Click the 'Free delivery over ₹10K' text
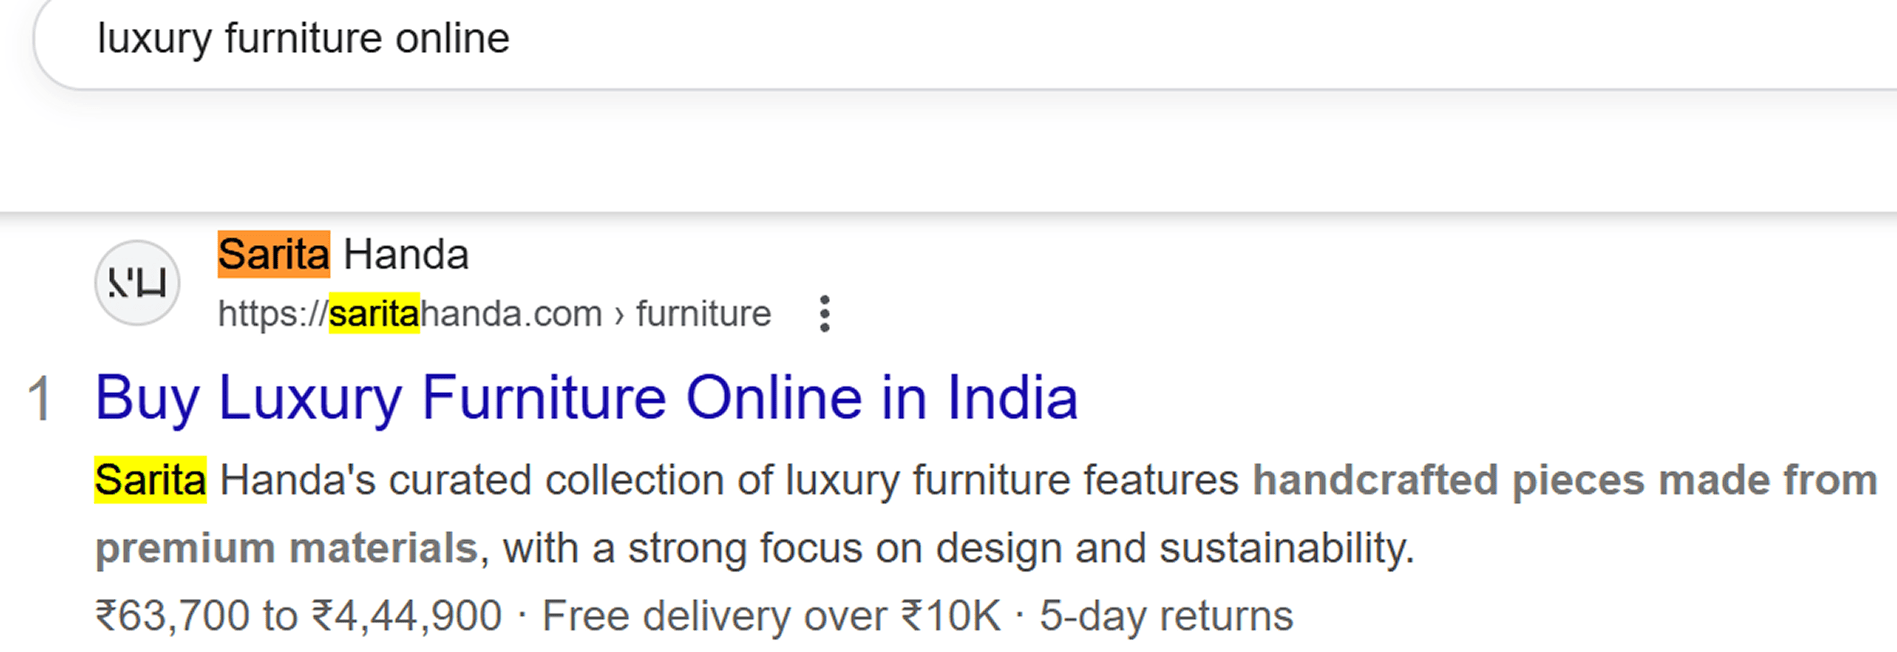This screenshot has width=1897, height=652. point(771,616)
